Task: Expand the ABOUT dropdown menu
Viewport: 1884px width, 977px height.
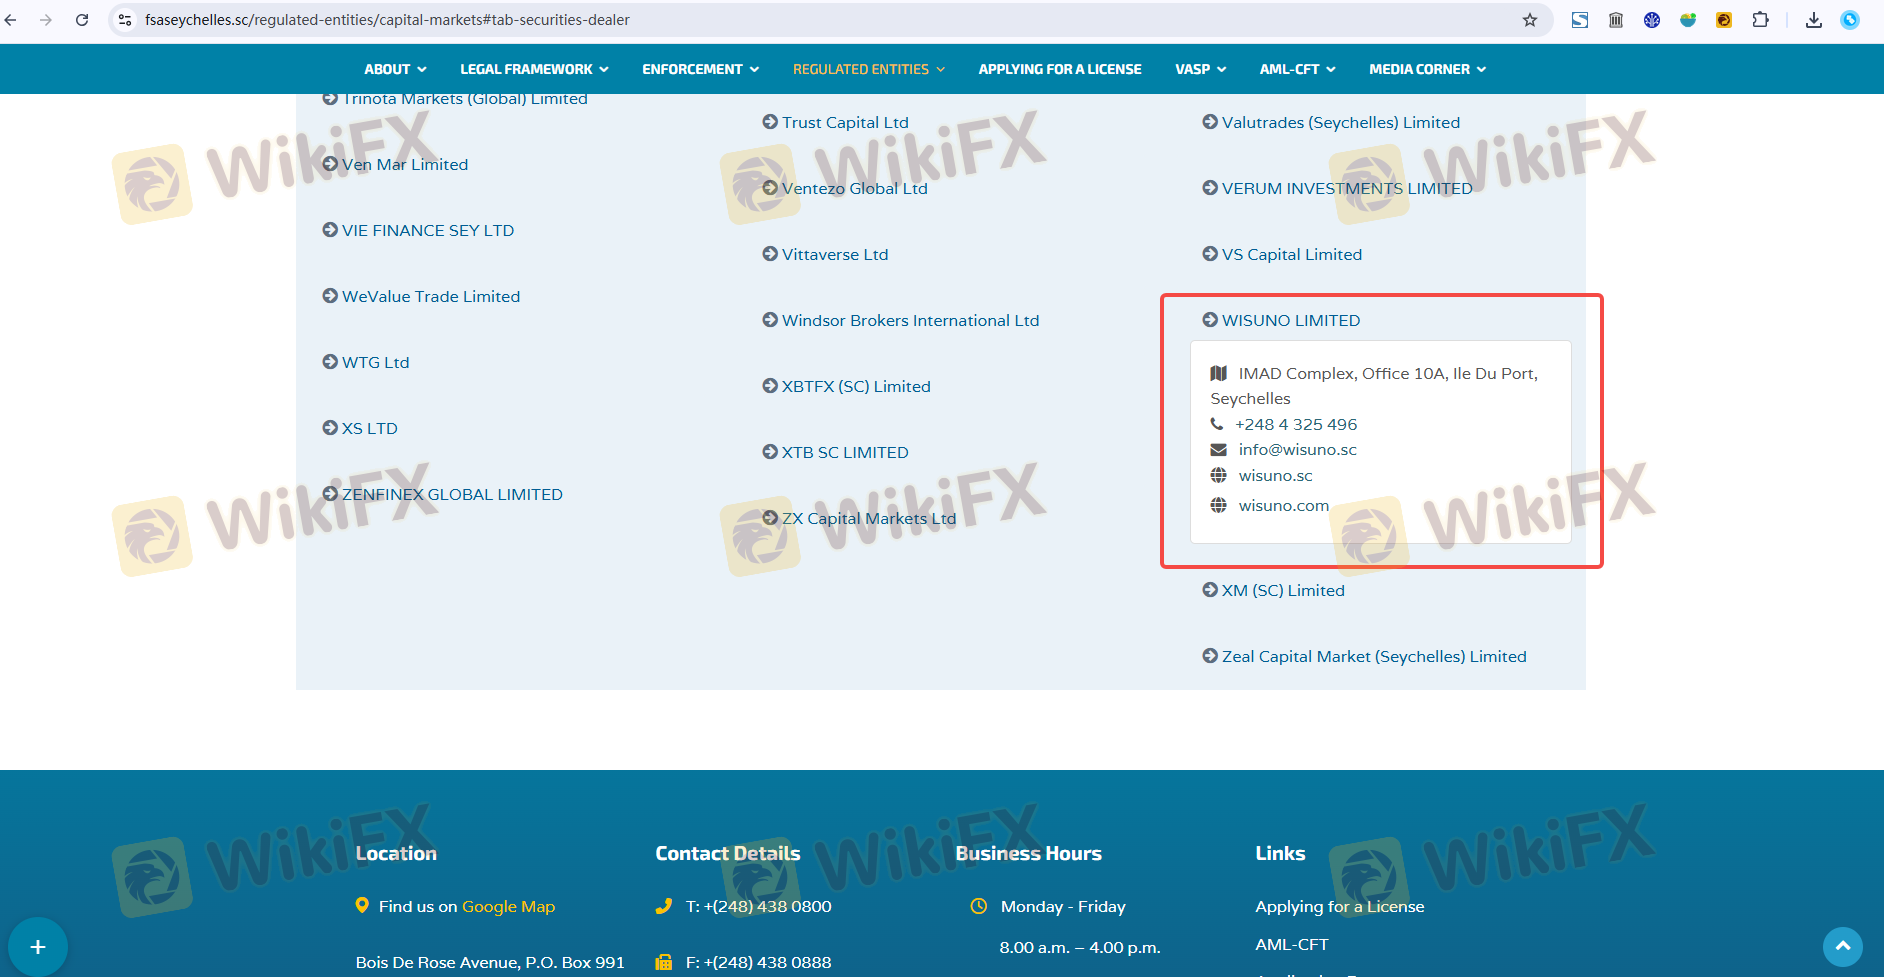Action: click(395, 69)
